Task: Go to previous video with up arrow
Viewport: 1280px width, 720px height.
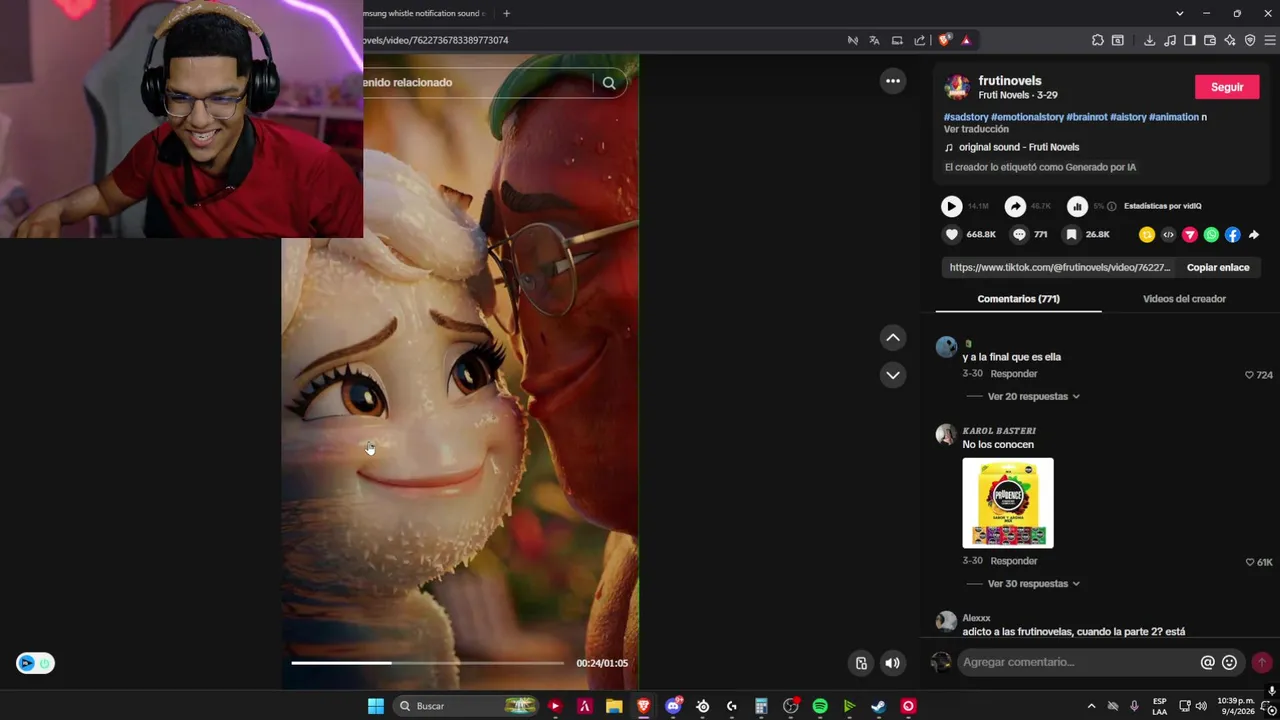Action: click(893, 338)
